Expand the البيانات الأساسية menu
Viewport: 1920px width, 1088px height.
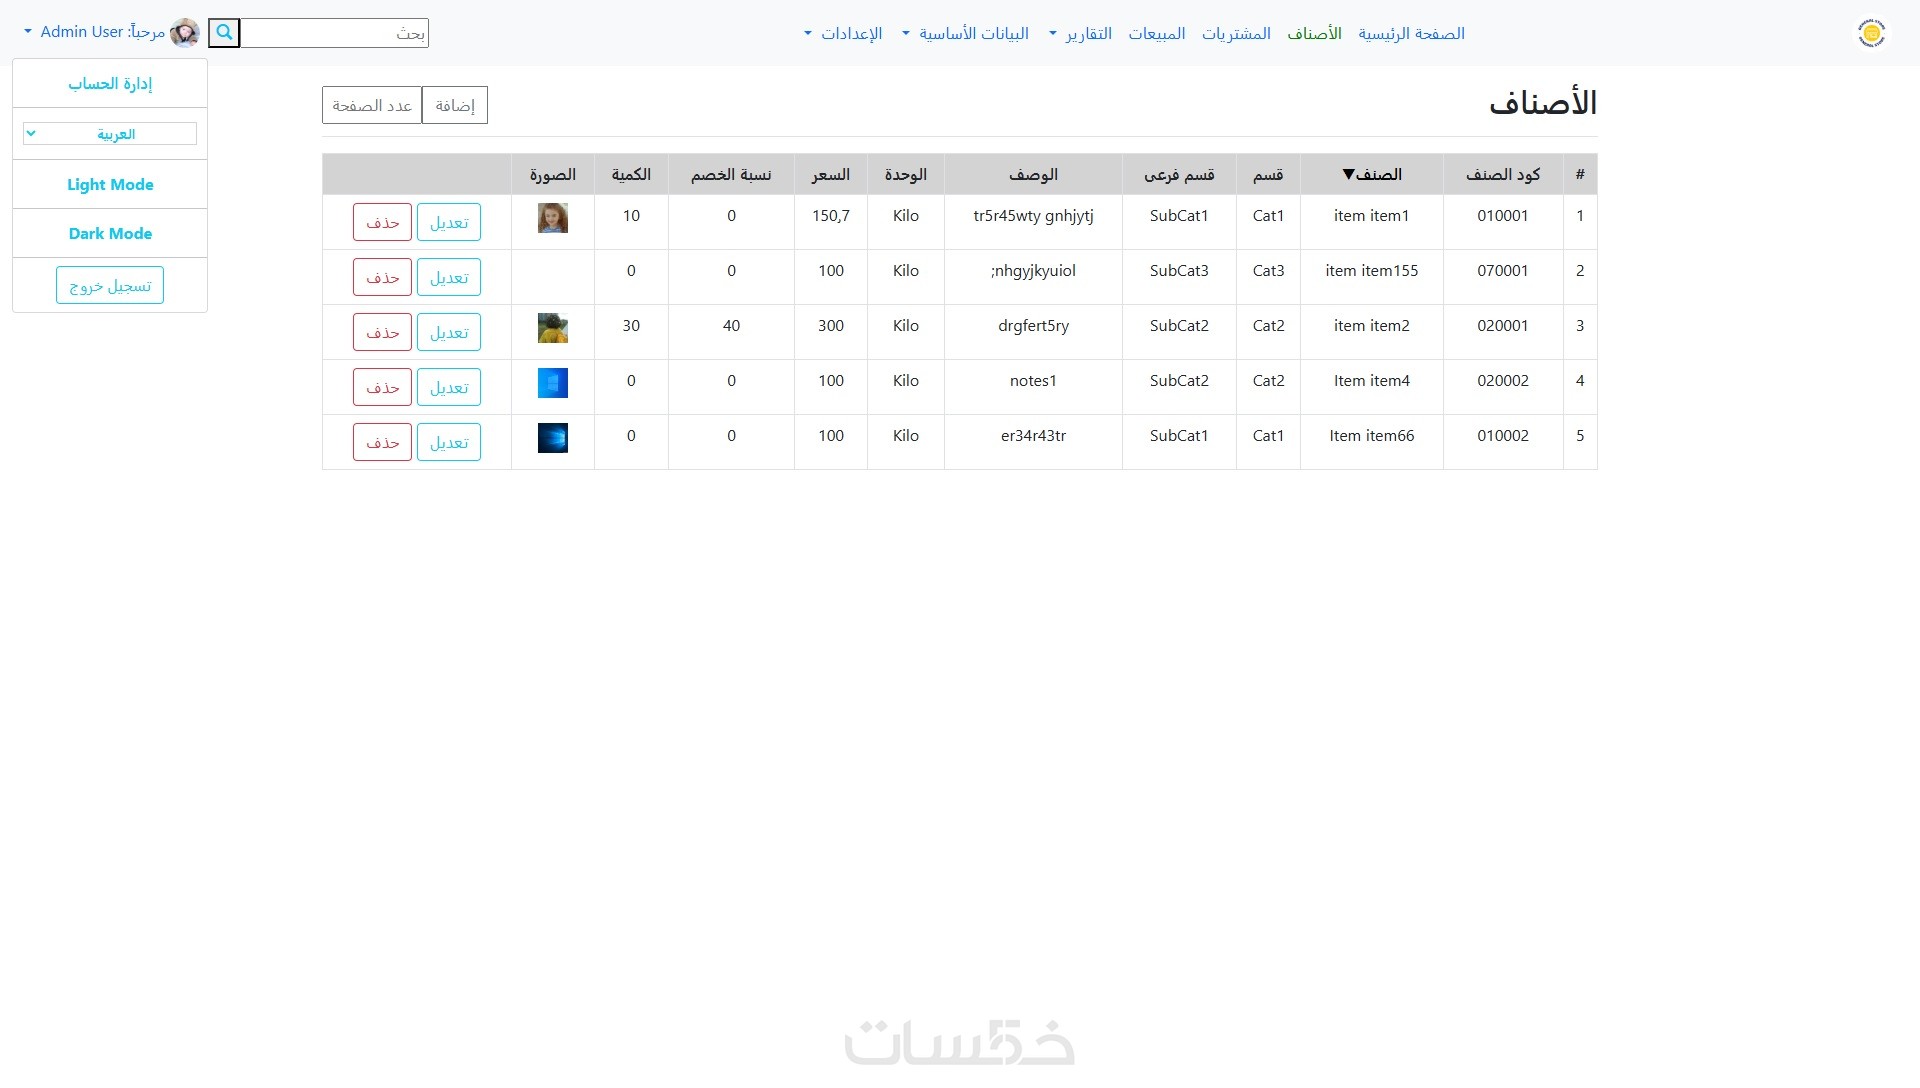click(x=972, y=34)
